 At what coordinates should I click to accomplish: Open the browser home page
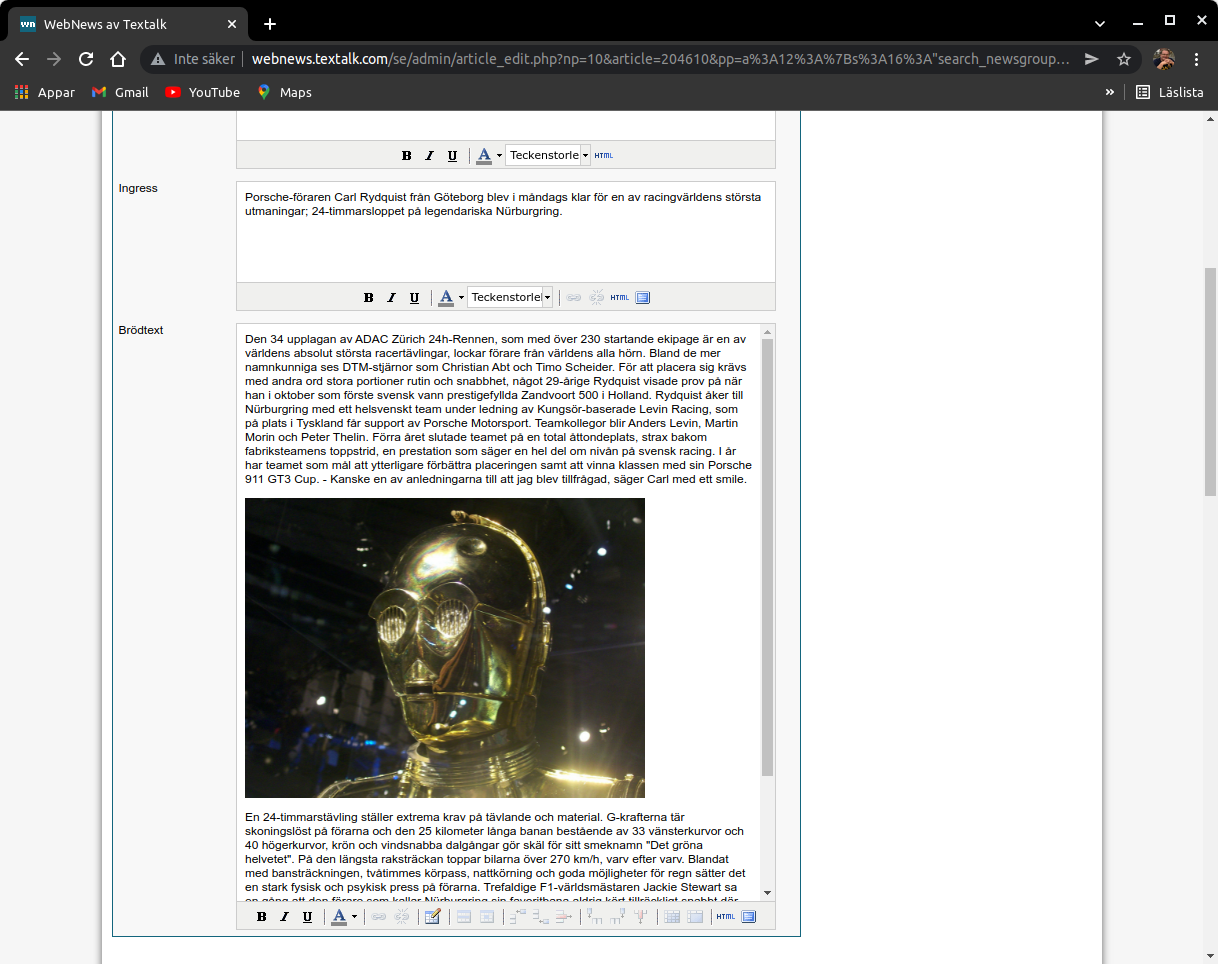click(118, 59)
